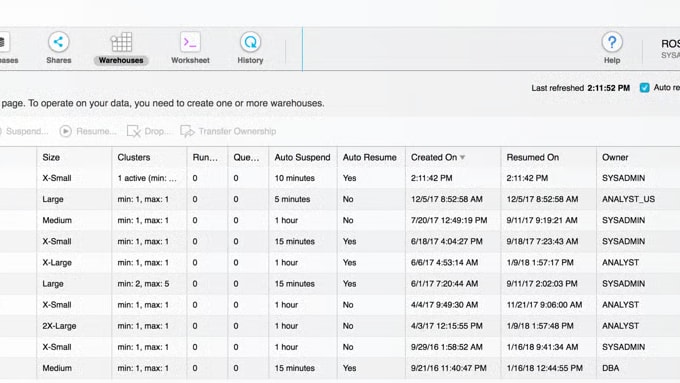Click the Drop warehouse icon

click(x=134, y=131)
